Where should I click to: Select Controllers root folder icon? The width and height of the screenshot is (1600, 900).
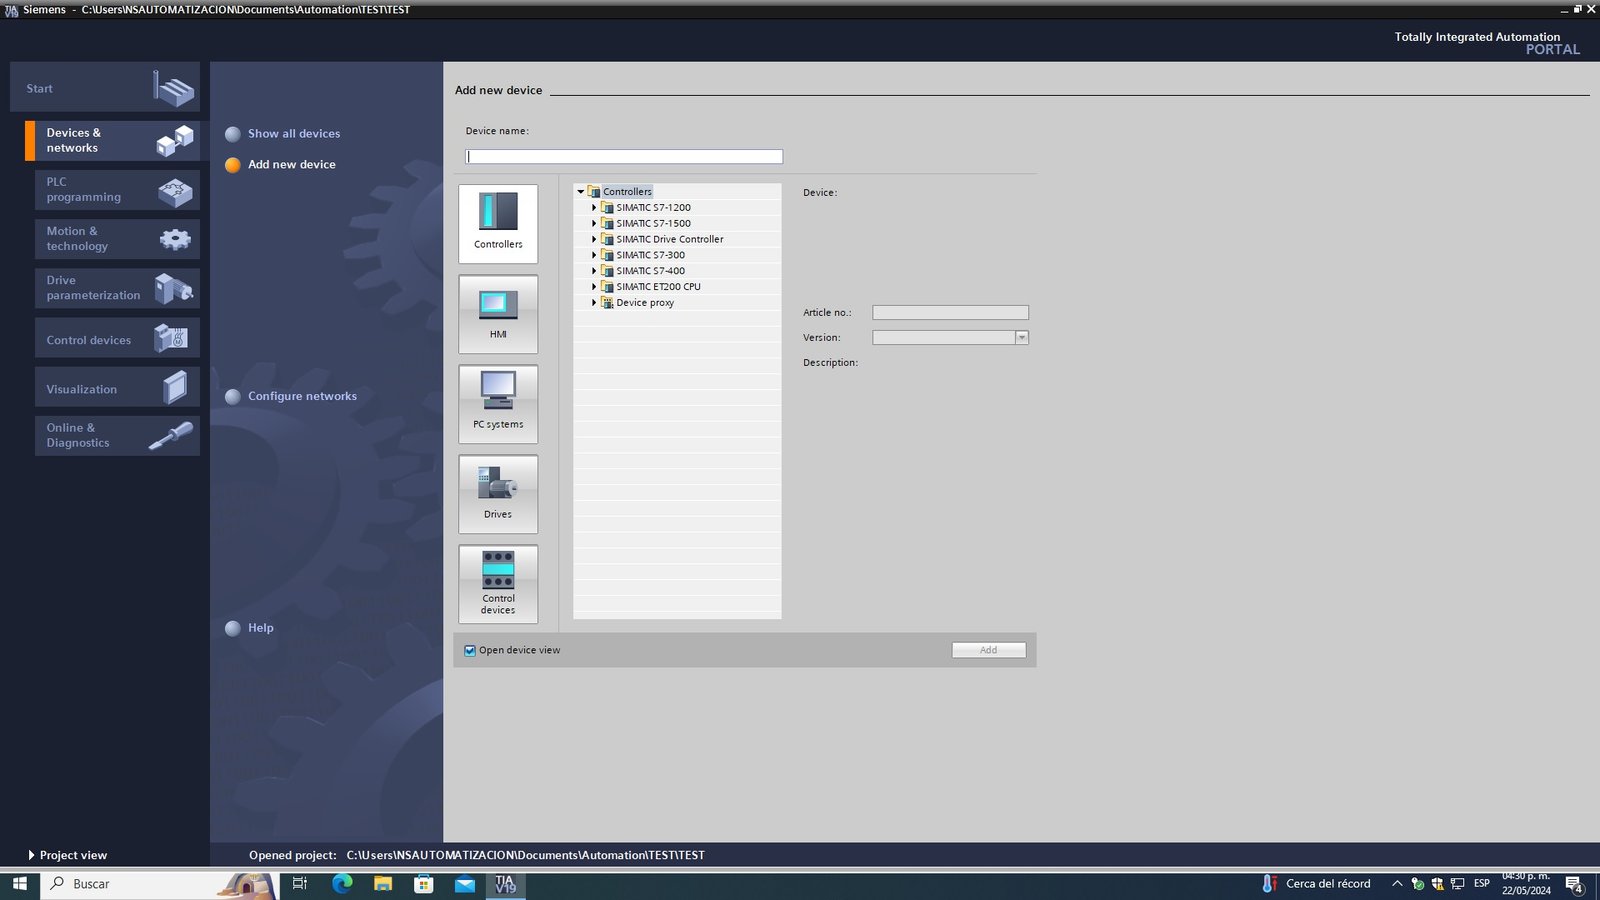(594, 191)
